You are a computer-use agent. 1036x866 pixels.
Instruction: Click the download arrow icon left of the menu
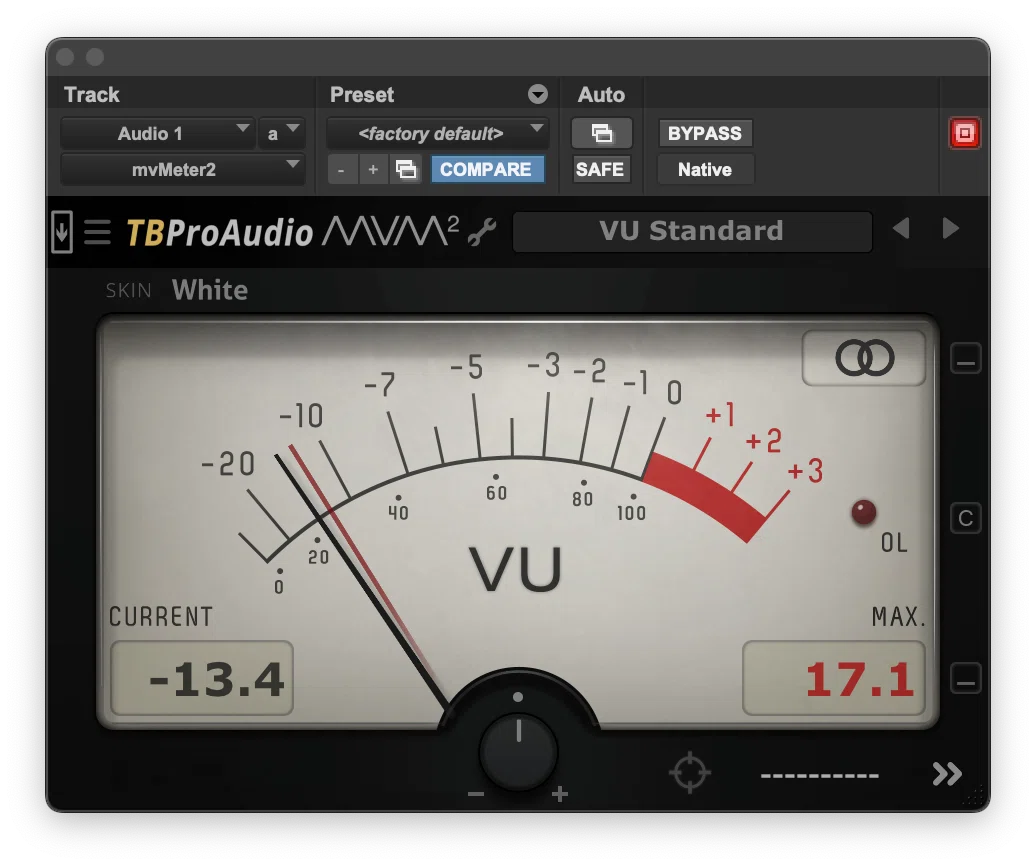pyautogui.click(x=62, y=231)
